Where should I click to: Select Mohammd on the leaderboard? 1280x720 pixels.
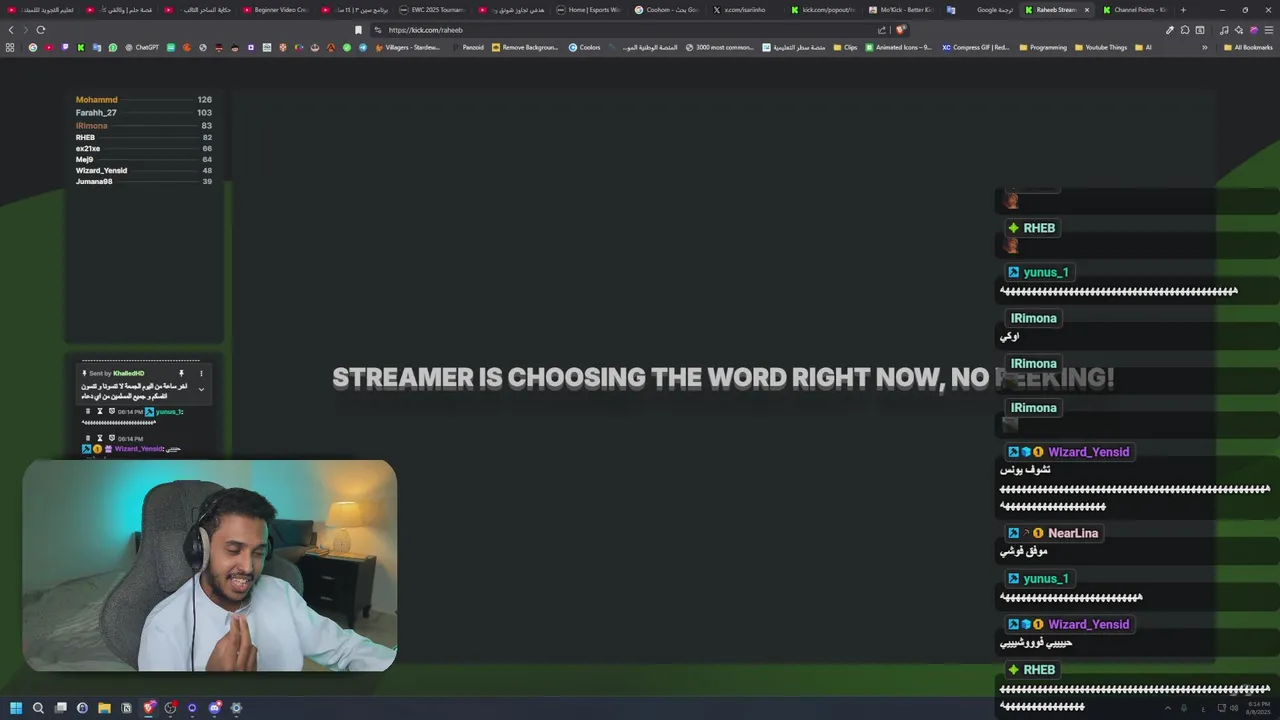coord(97,100)
